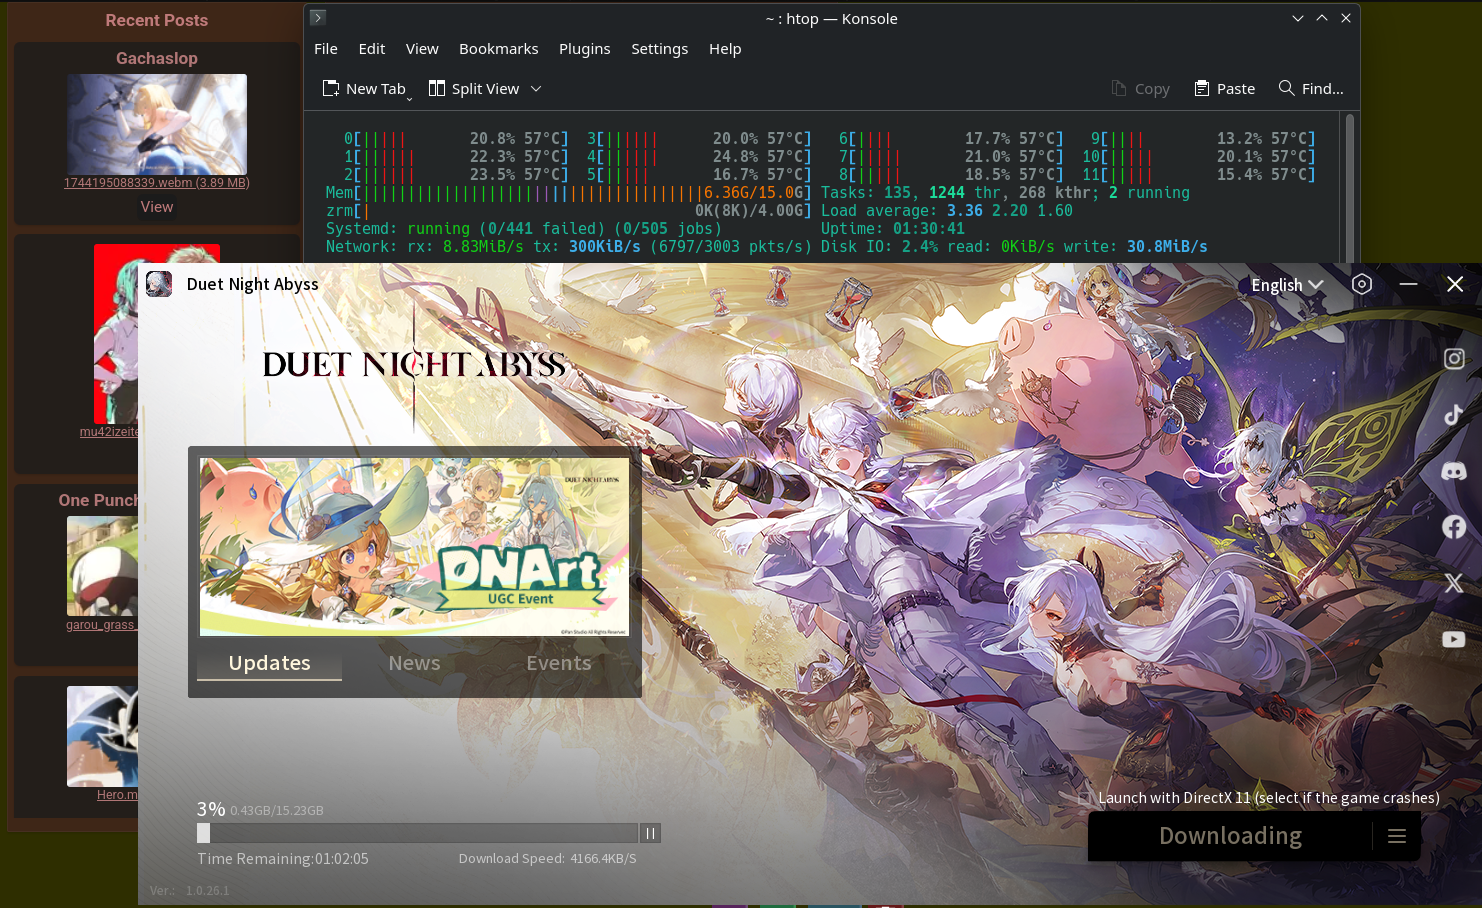The height and width of the screenshot is (908, 1482).
Task: Toggle Split View in Konsole
Action: point(475,89)
